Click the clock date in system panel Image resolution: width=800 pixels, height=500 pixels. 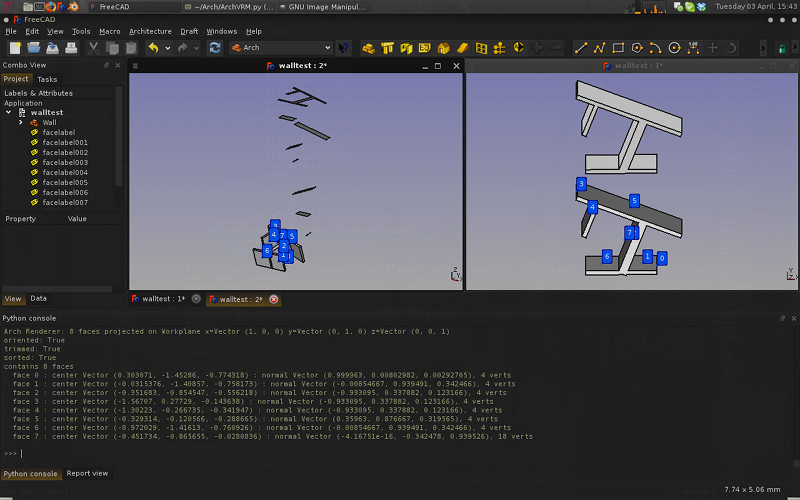coord(756,7)
